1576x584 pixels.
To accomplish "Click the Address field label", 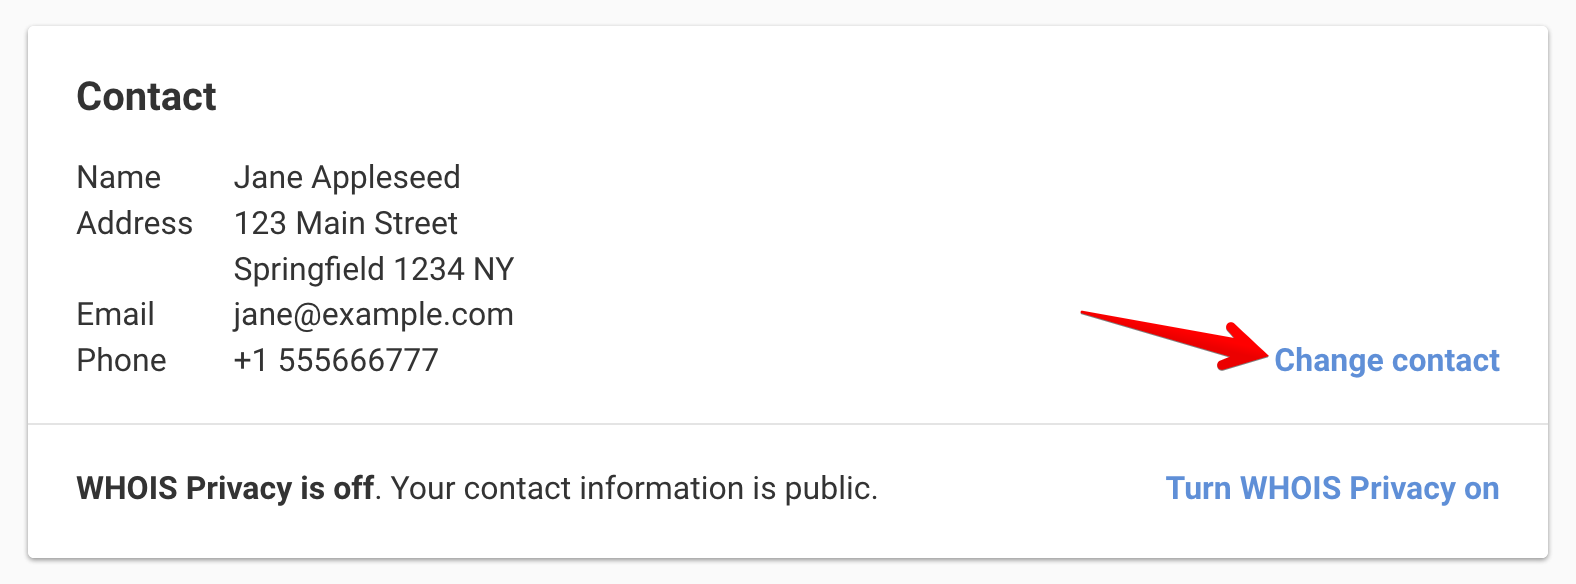I will click(x=134, y=223).
